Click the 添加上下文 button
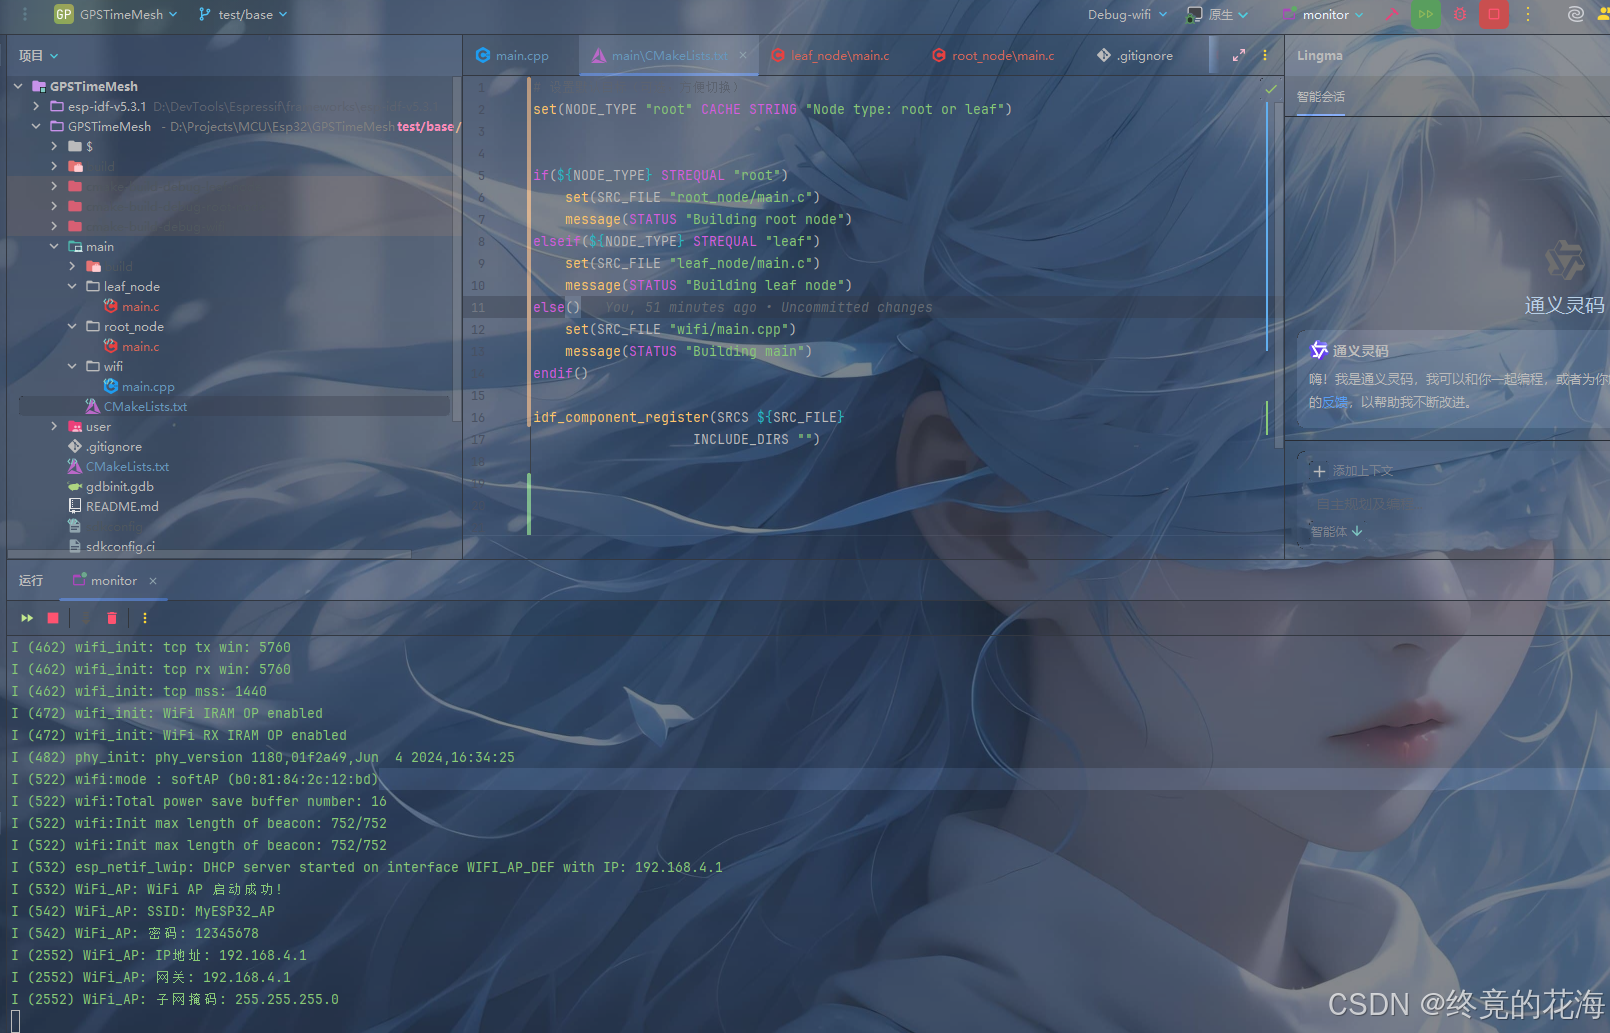This screenshot has height=1033, width=1610. [x=1352, y=471]
